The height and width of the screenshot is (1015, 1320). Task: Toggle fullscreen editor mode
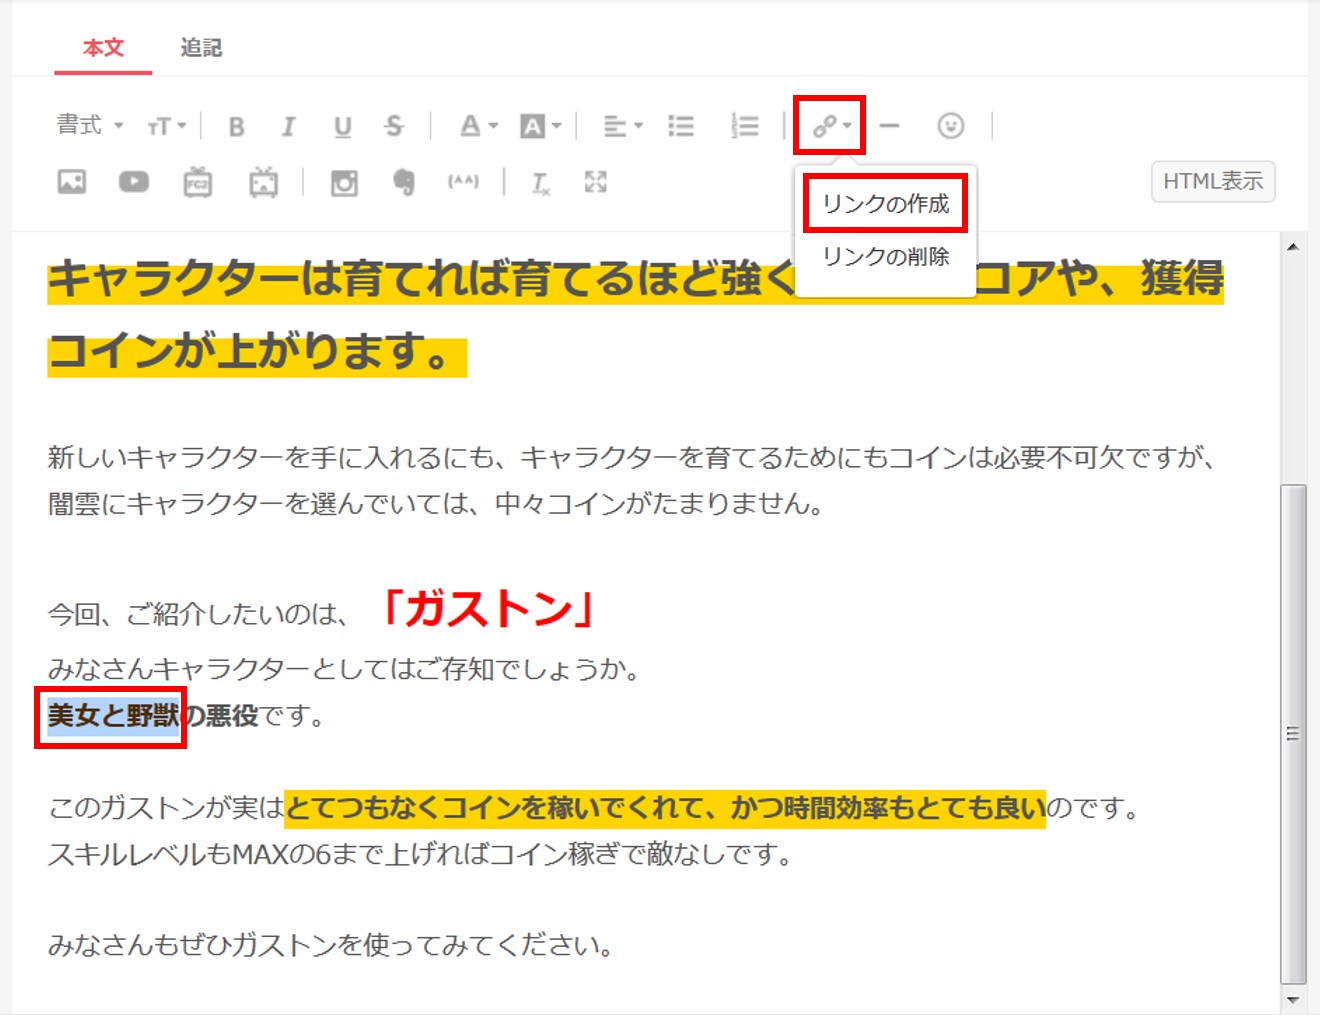[596, 181]
